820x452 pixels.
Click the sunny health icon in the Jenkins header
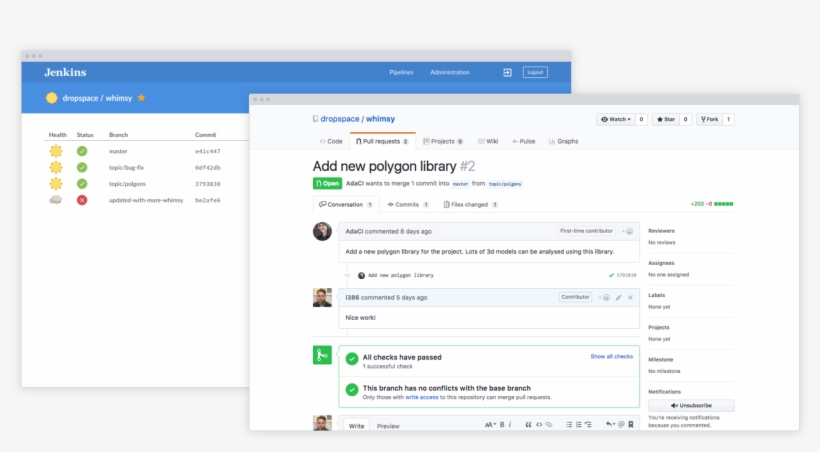[51, 98]
